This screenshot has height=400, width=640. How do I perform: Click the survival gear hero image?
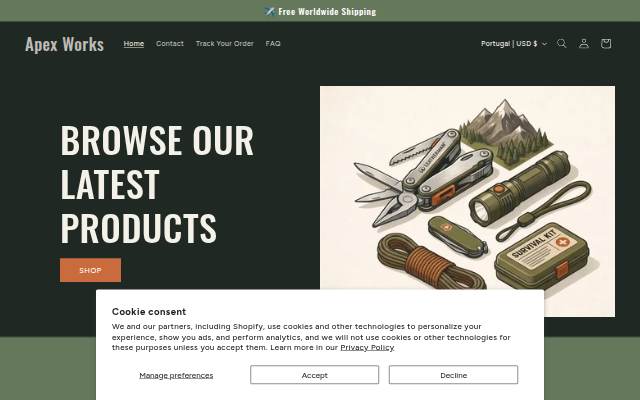click(x=467, y=188)
